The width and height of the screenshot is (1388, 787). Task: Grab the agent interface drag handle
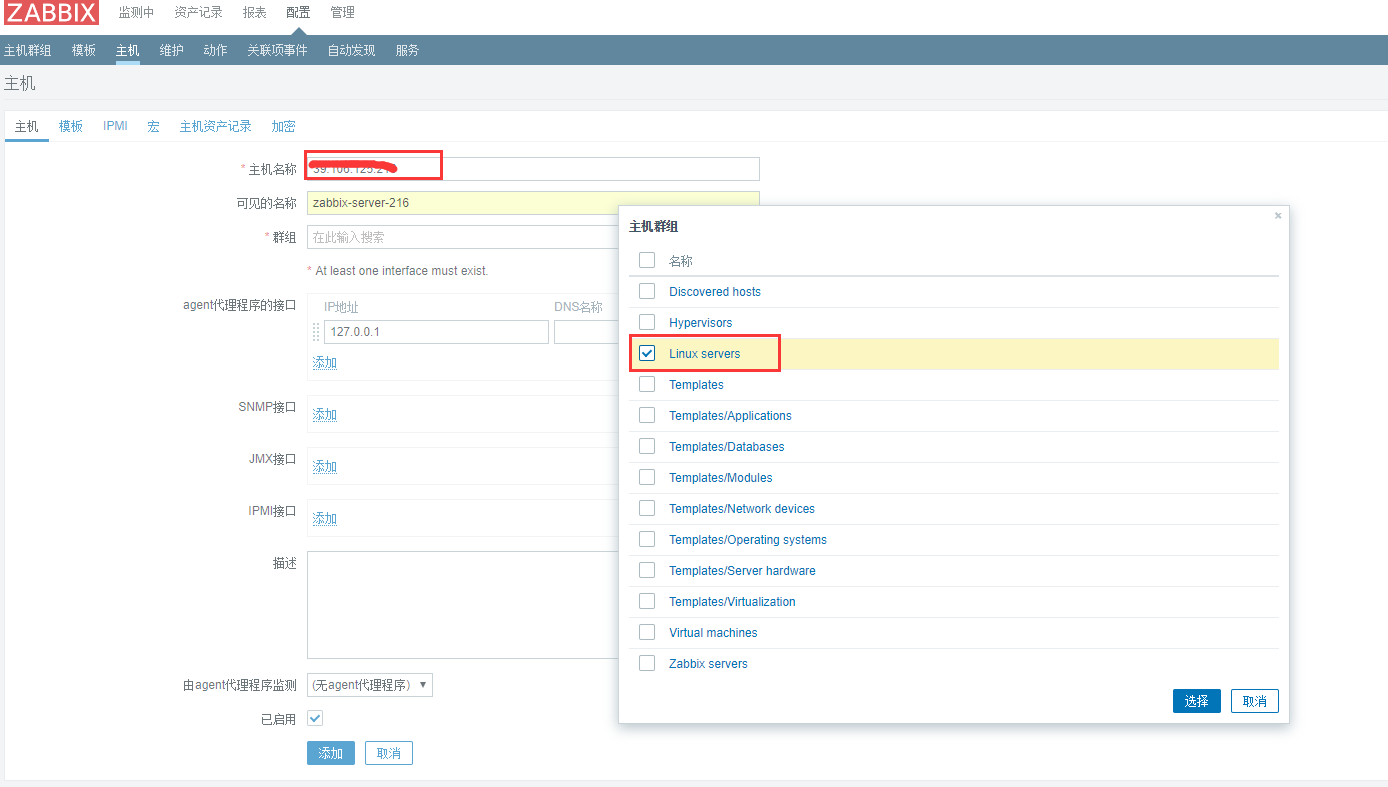click(316, 332)
